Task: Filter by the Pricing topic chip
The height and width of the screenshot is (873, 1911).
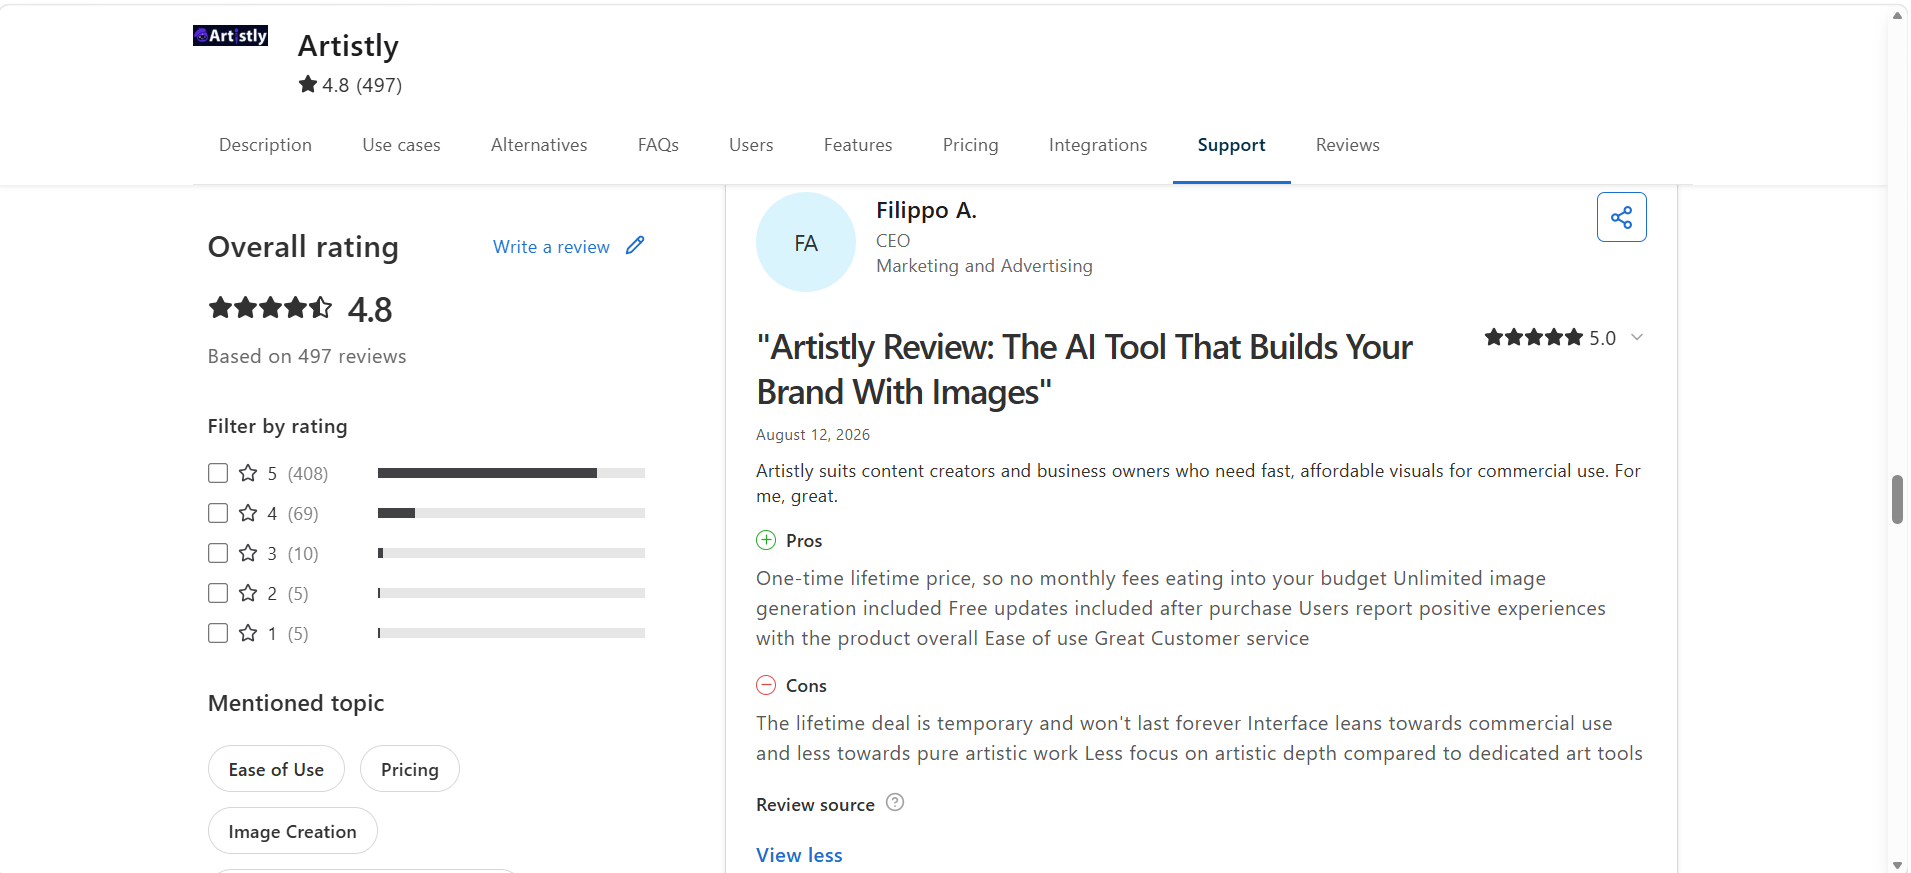Action: [409, 769]
